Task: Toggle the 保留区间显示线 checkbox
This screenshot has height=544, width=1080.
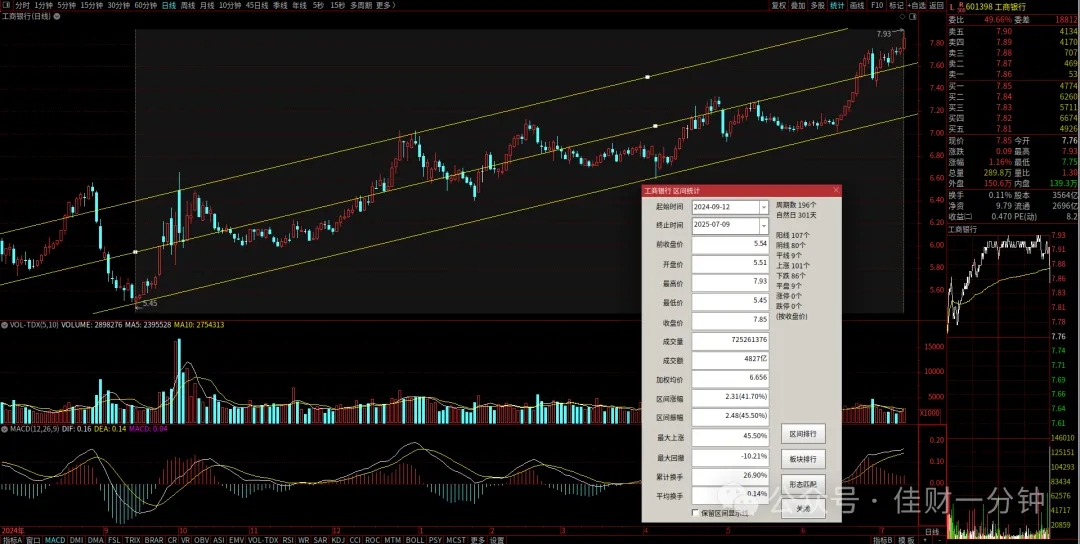Action: click(695, 512)
